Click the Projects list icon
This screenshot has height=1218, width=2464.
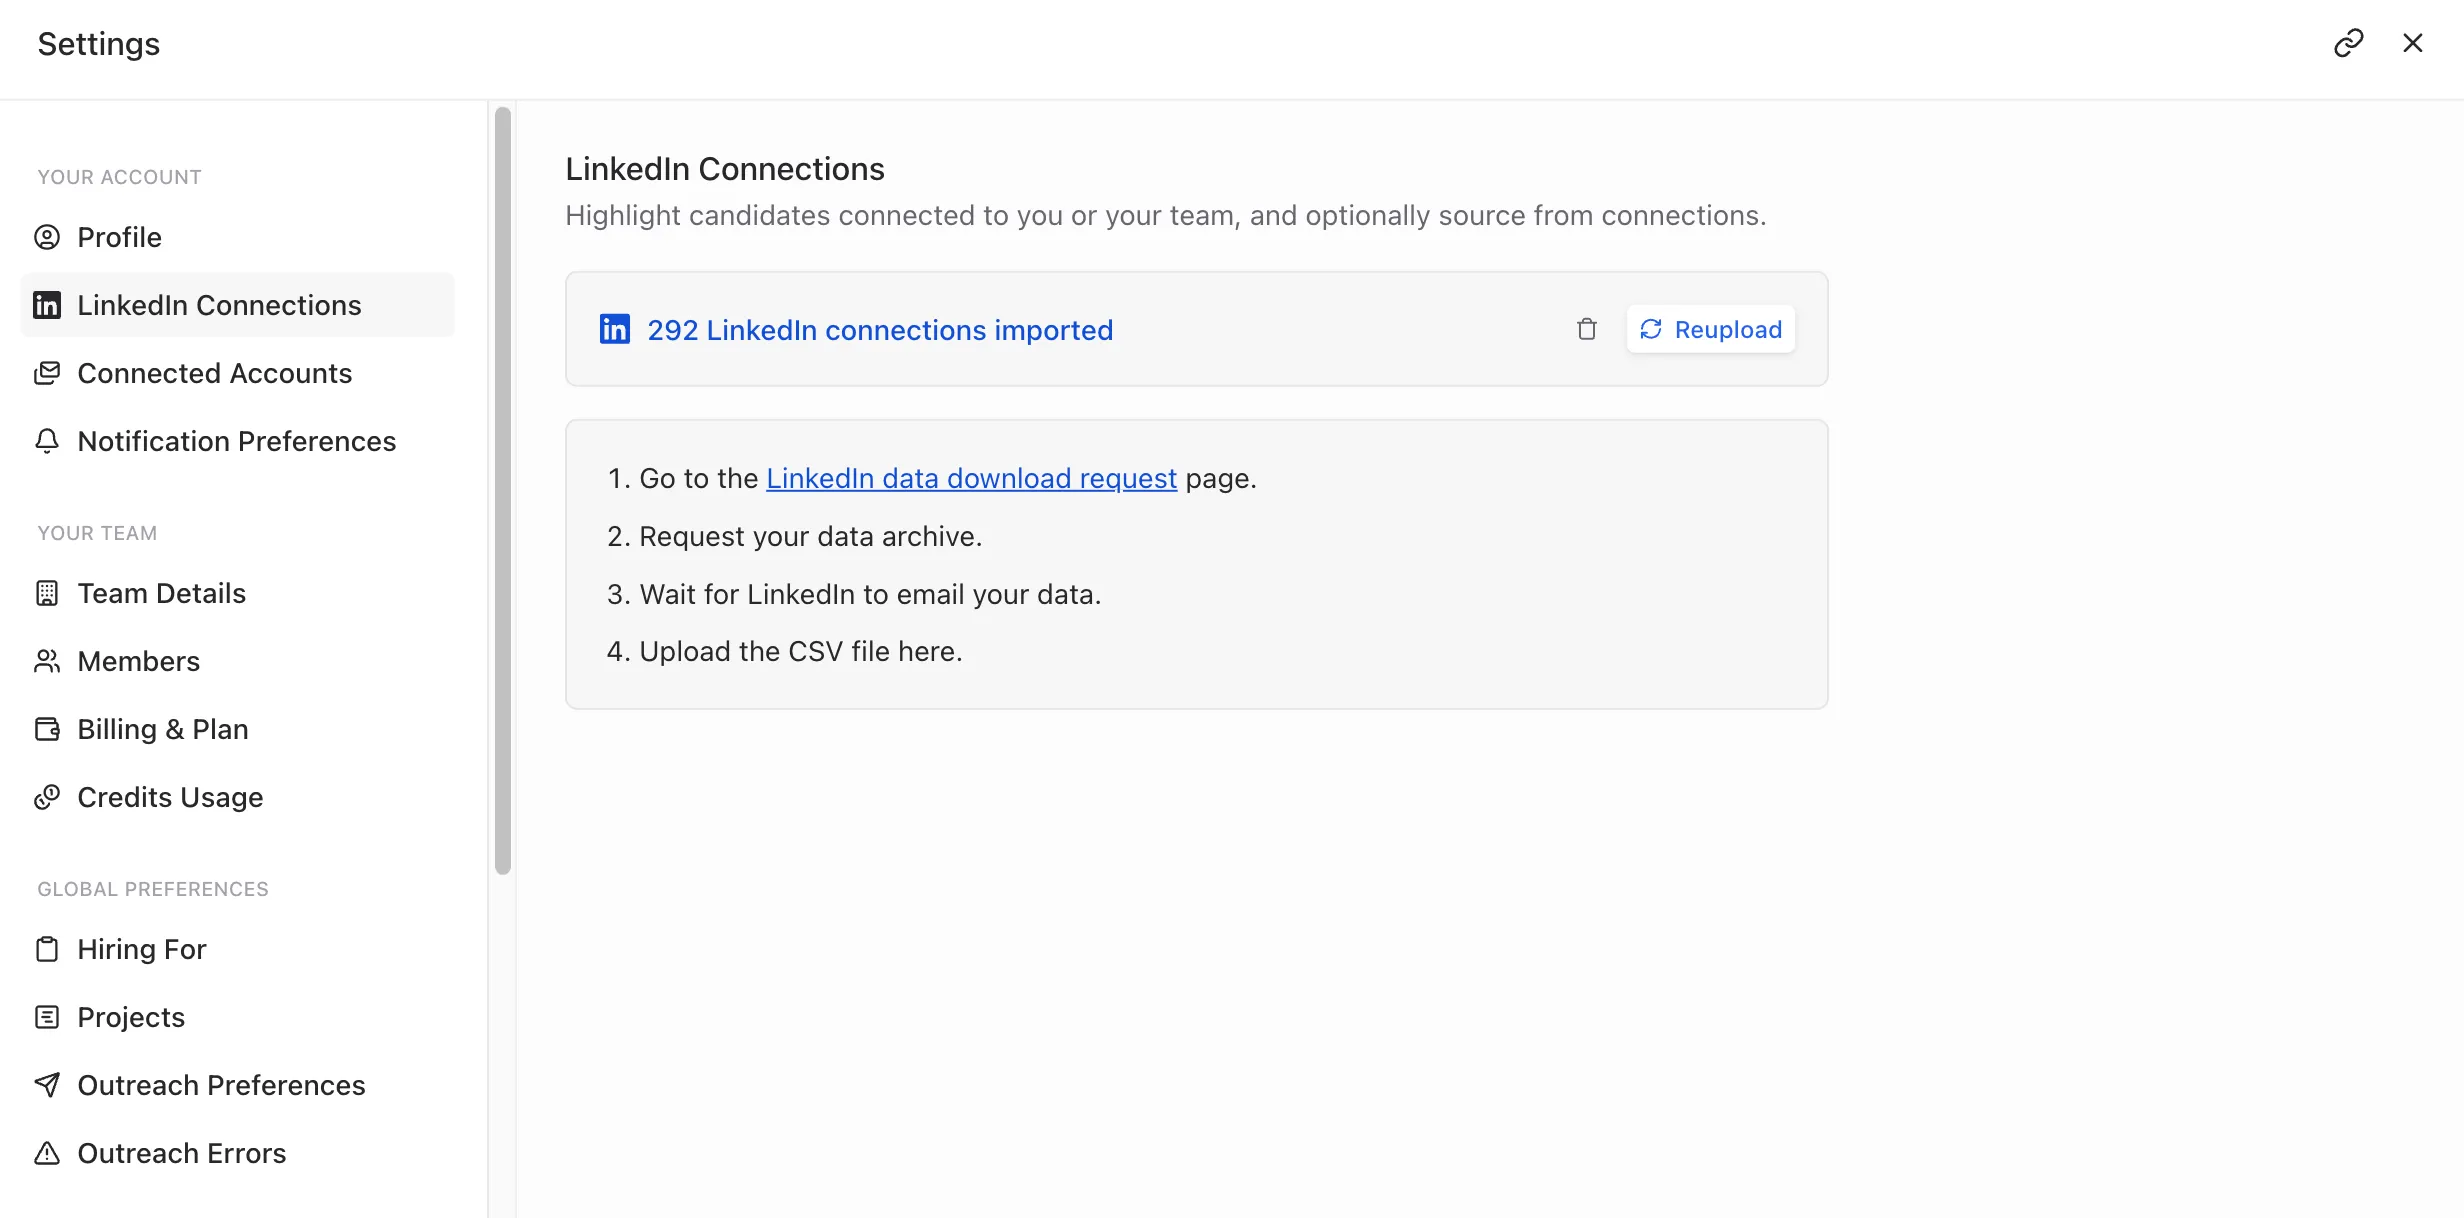pos(47,1017)
